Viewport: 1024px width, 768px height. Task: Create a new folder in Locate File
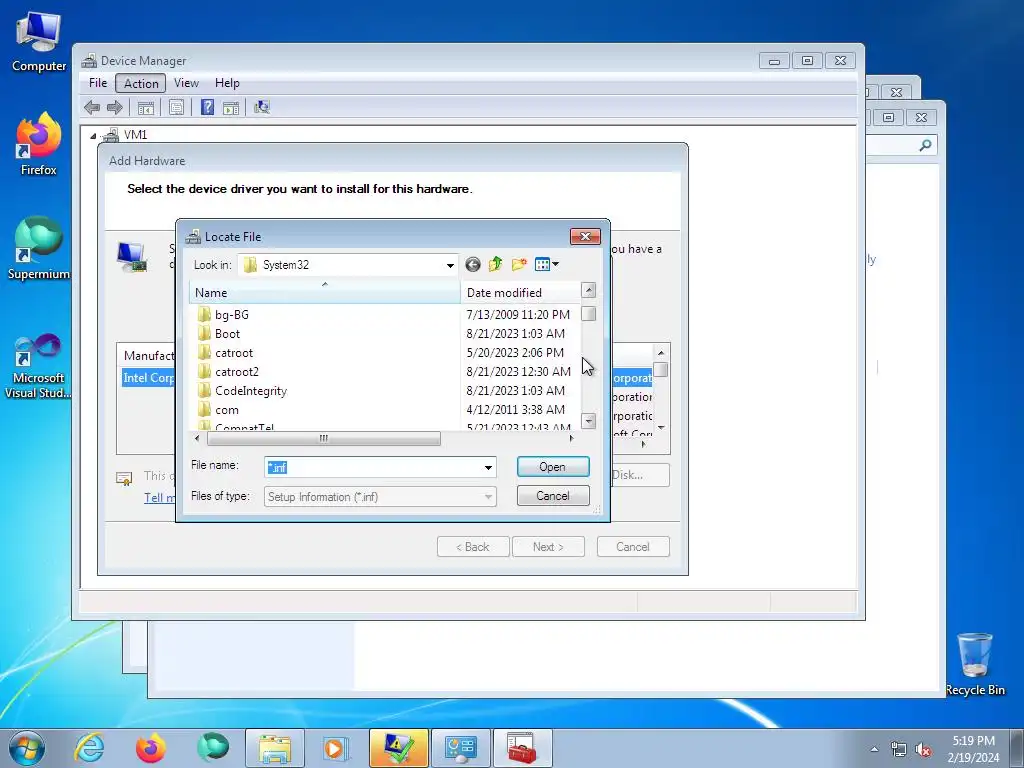[x=519, y=264]
